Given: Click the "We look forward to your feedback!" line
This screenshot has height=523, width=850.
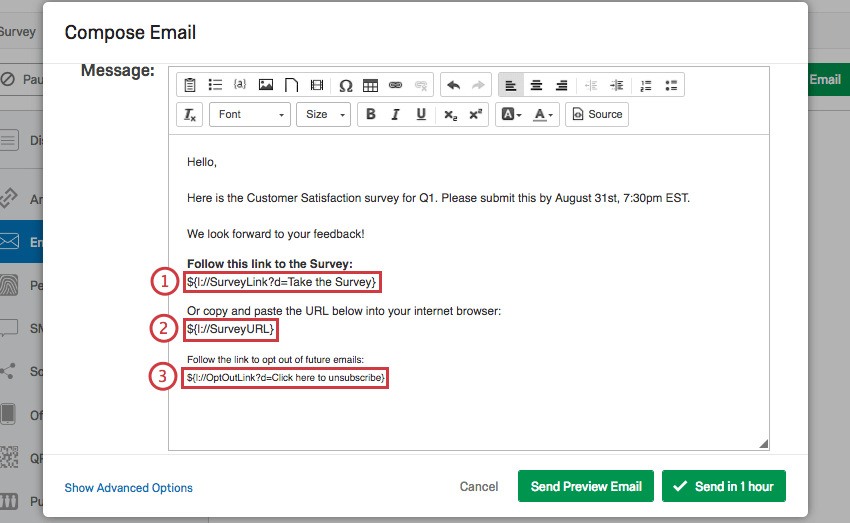Looking at the screenshot, I should click(x=275, y=234).
